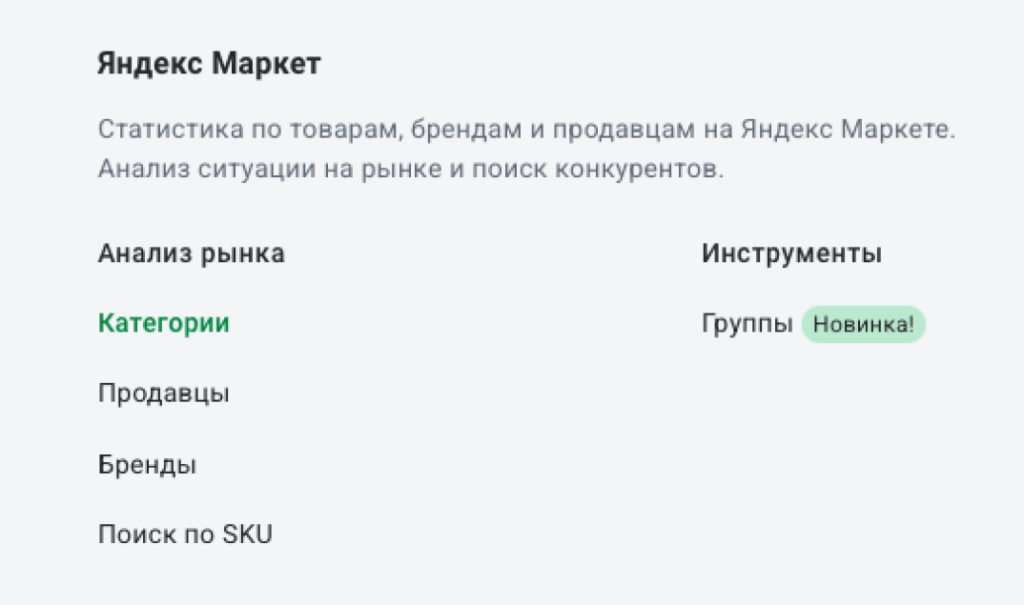This screenshot has width=1024, height=605.
Task: Select the currently active Категории item
Action: point(162,323)
